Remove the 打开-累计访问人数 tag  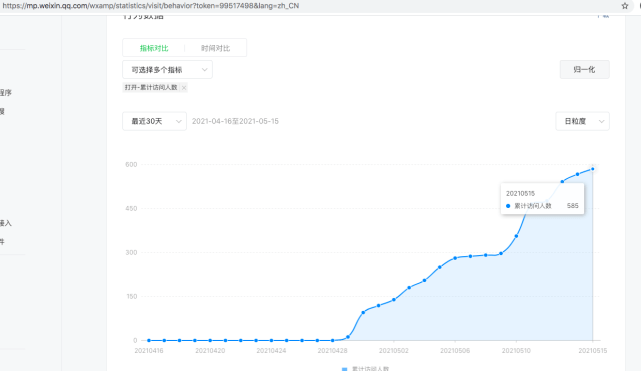pos(184,87)
